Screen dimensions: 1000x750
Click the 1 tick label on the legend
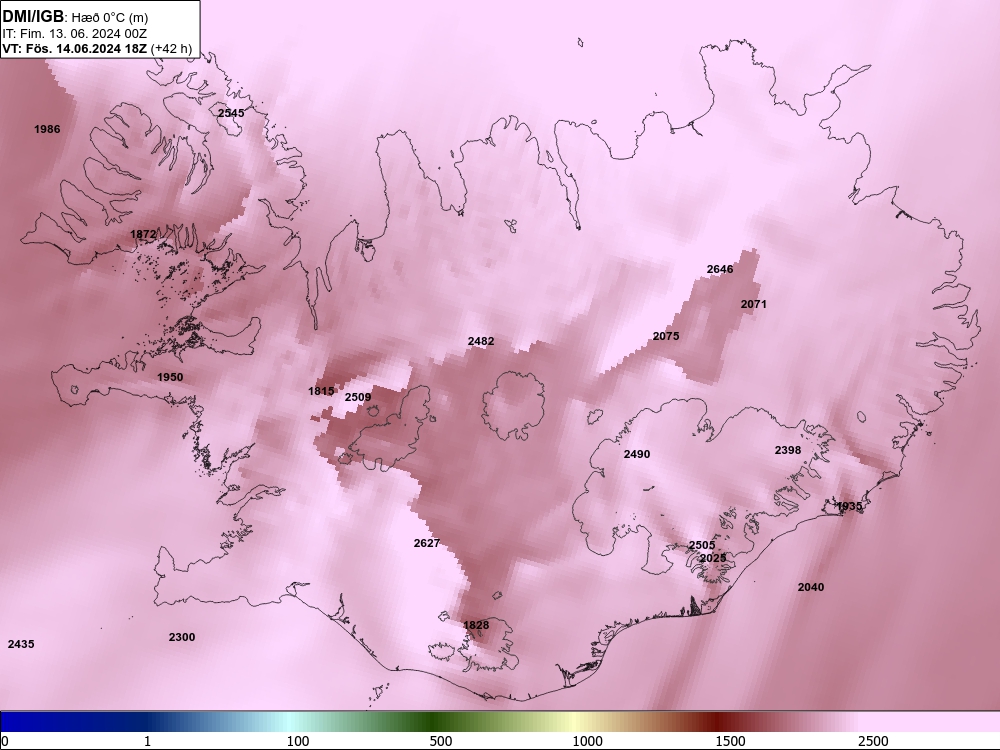click(147, 741)
